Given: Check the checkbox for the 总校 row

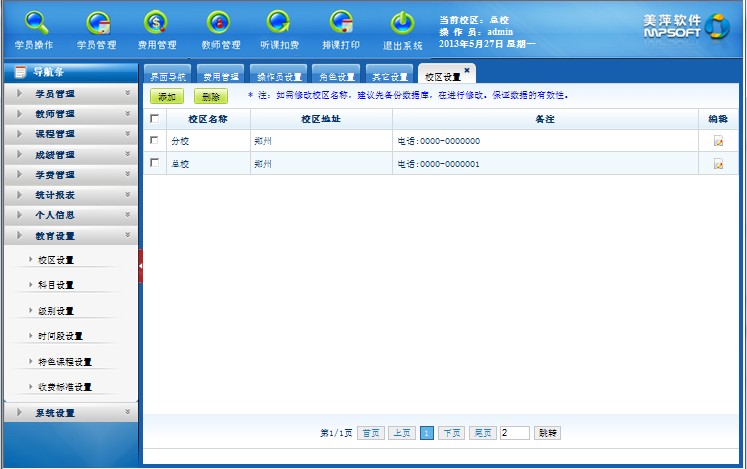Looking at the screenshot, I should pos(154,163).
